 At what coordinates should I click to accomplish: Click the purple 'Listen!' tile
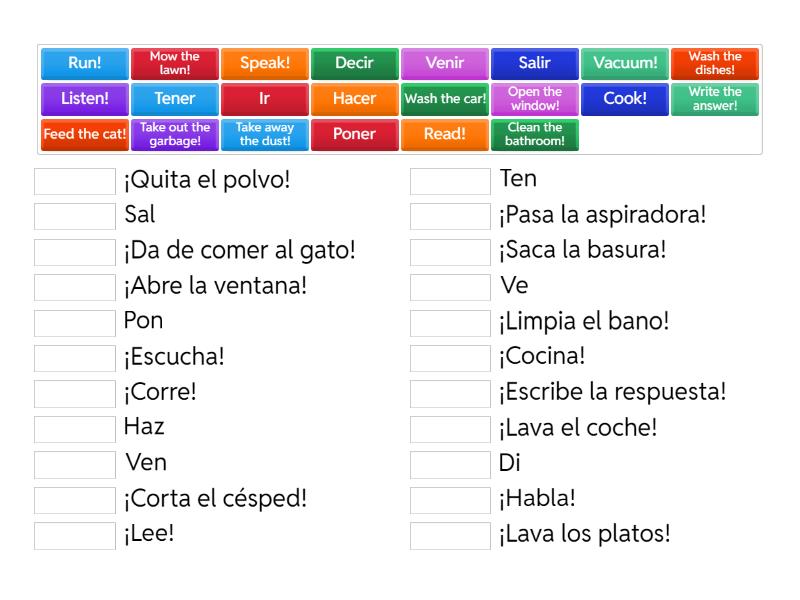point(85,99)
